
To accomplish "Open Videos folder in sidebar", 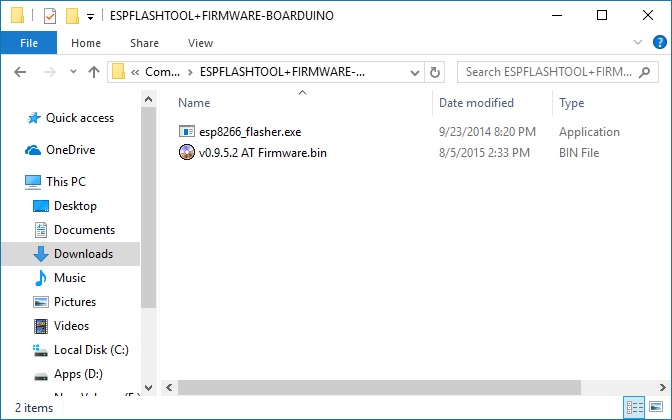I will [72, 326].
